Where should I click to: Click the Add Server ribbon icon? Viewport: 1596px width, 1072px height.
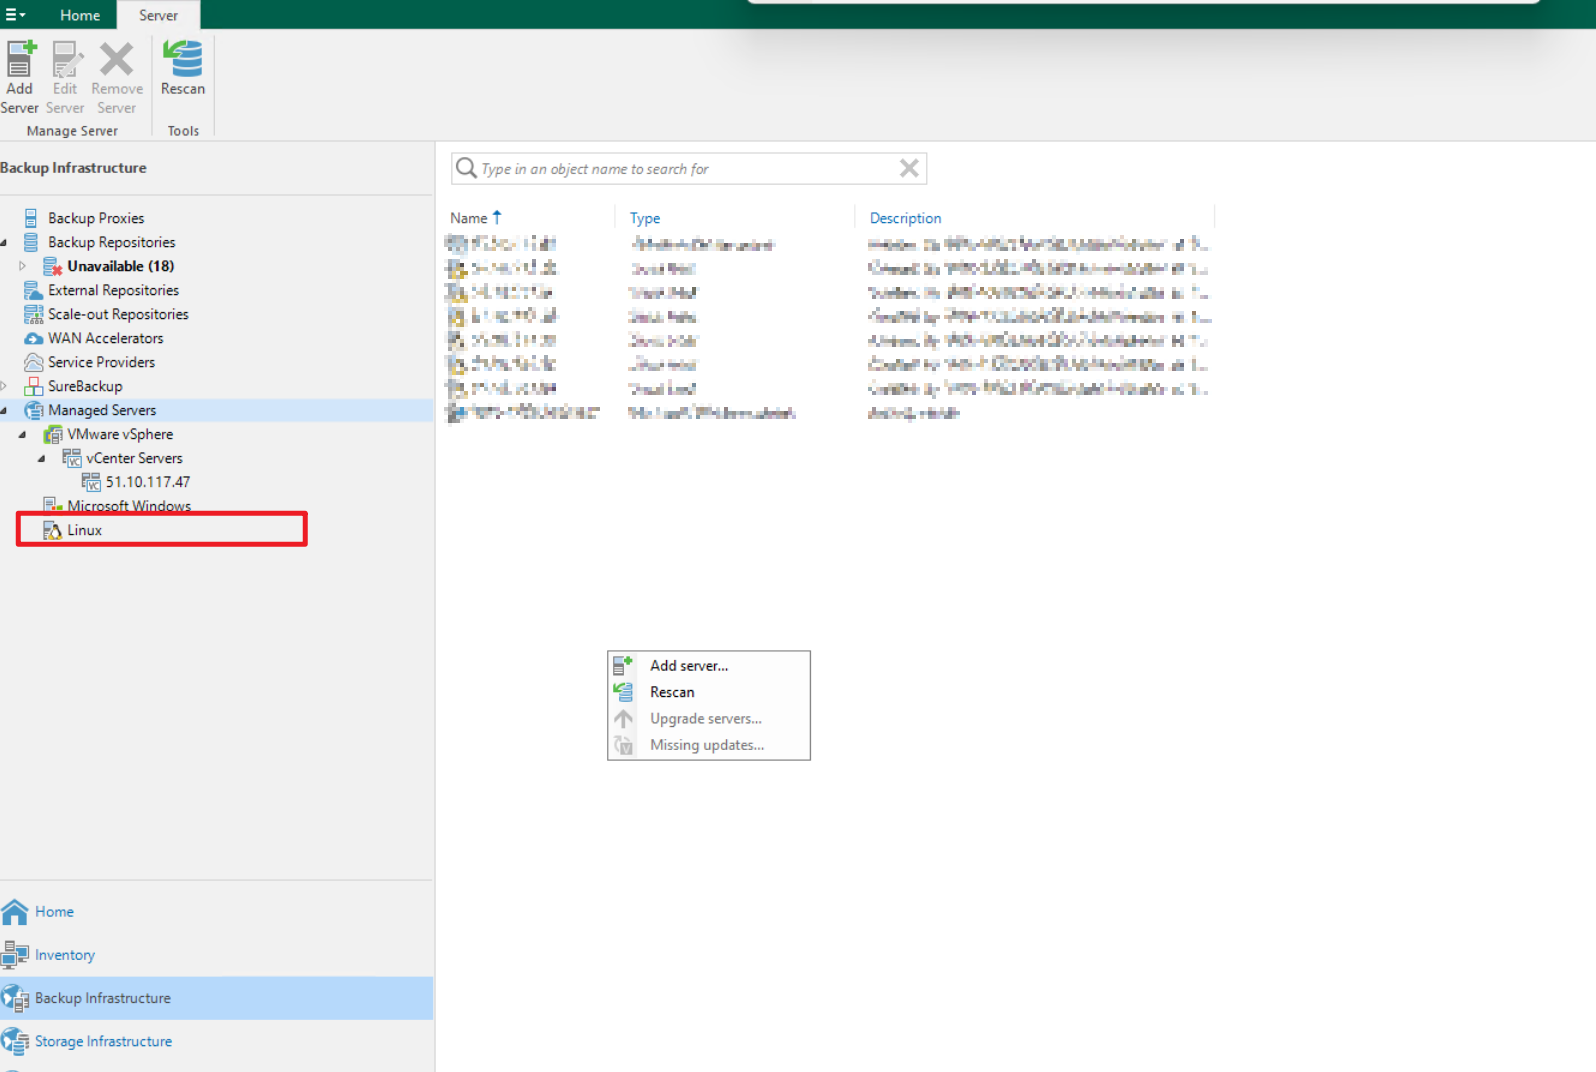(x=20, y=60)
